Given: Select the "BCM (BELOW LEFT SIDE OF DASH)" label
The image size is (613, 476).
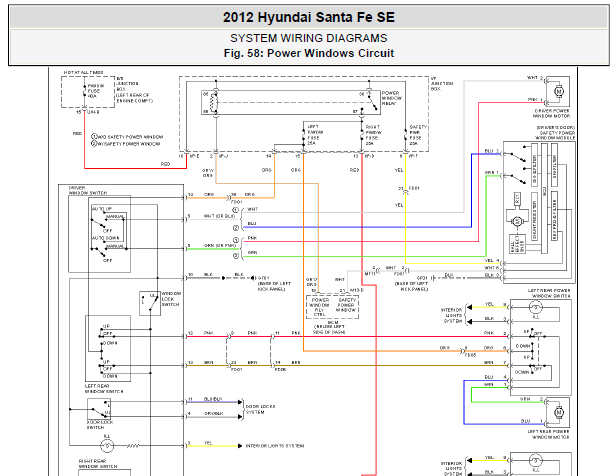Looking at the screenshot, I should coord(329,327).
